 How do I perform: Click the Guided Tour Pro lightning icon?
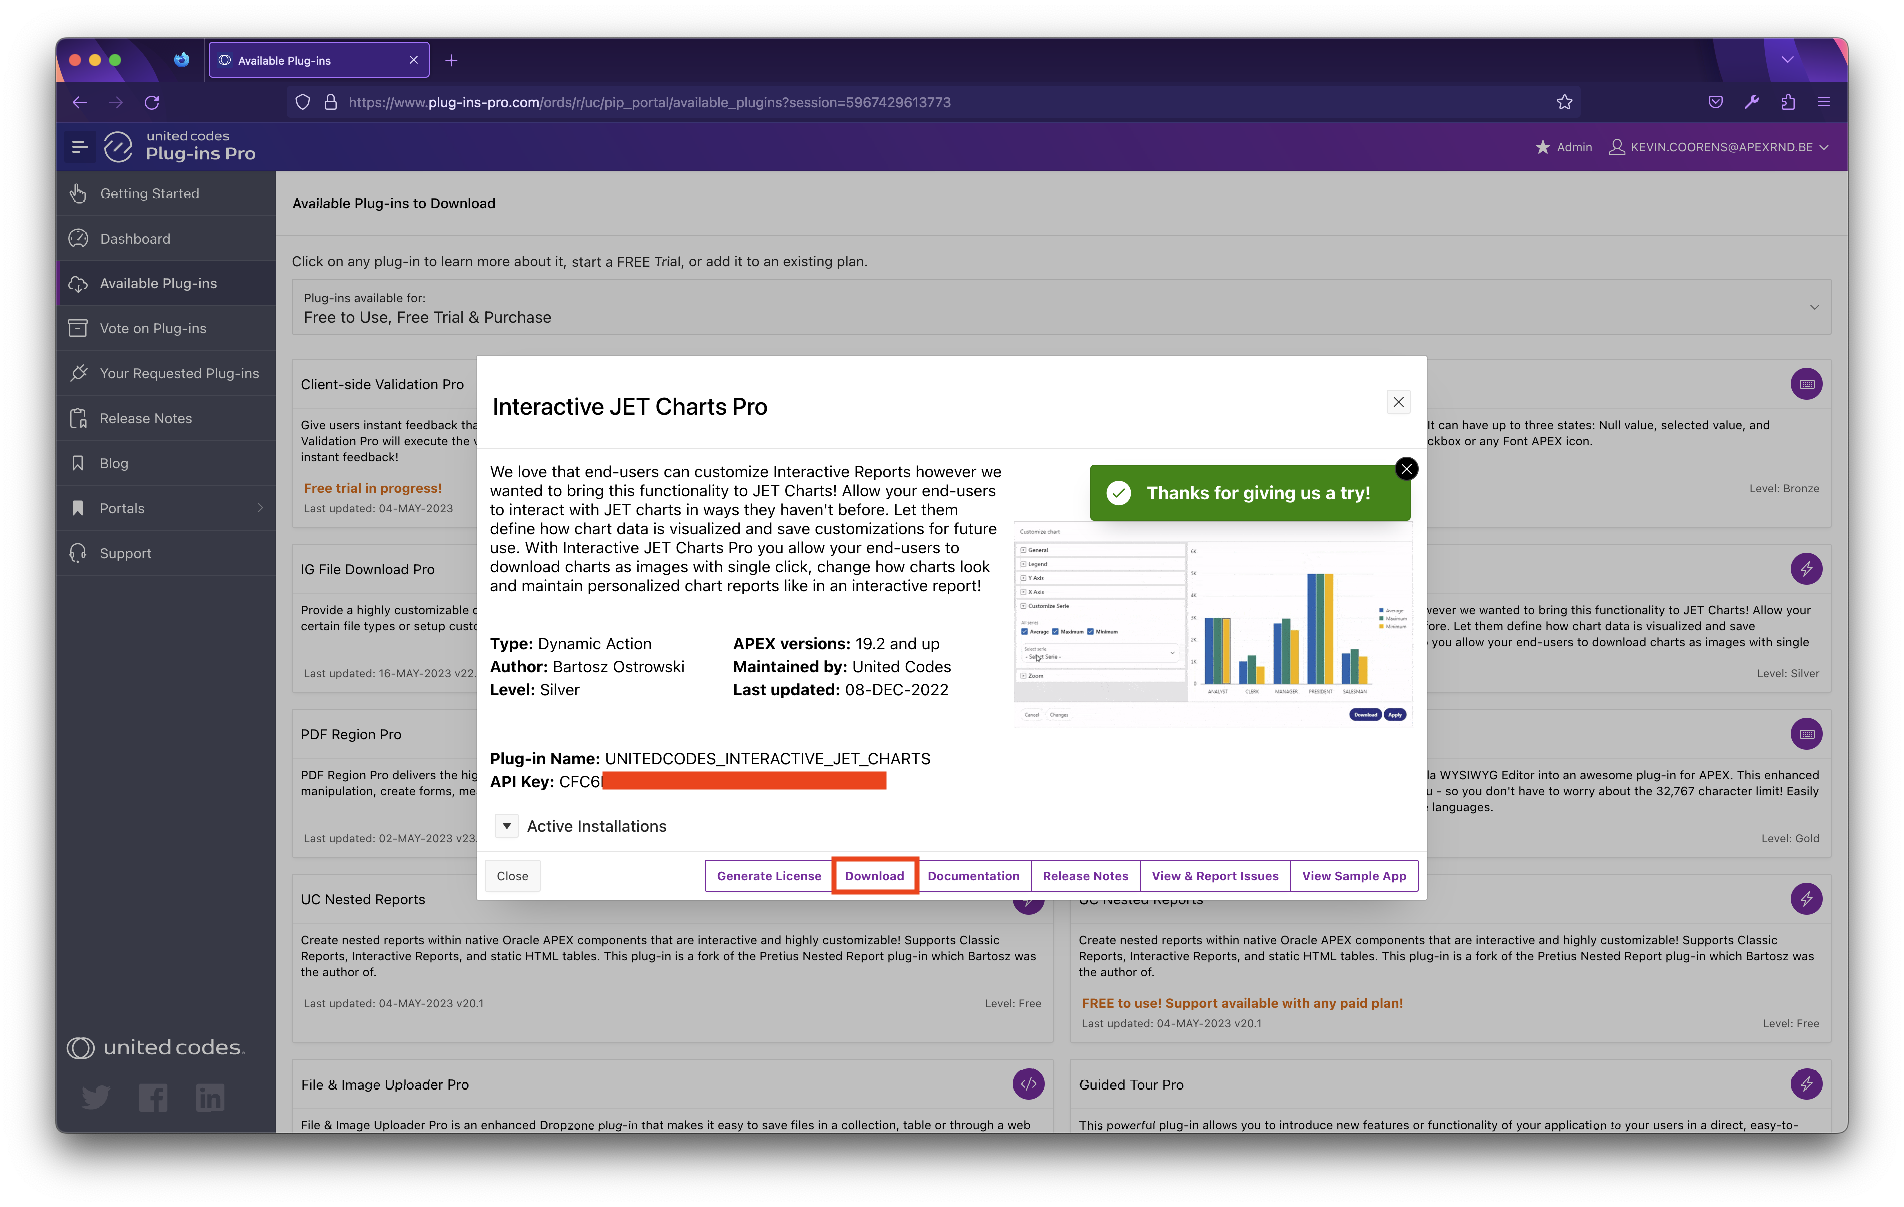[1806, 1084]
